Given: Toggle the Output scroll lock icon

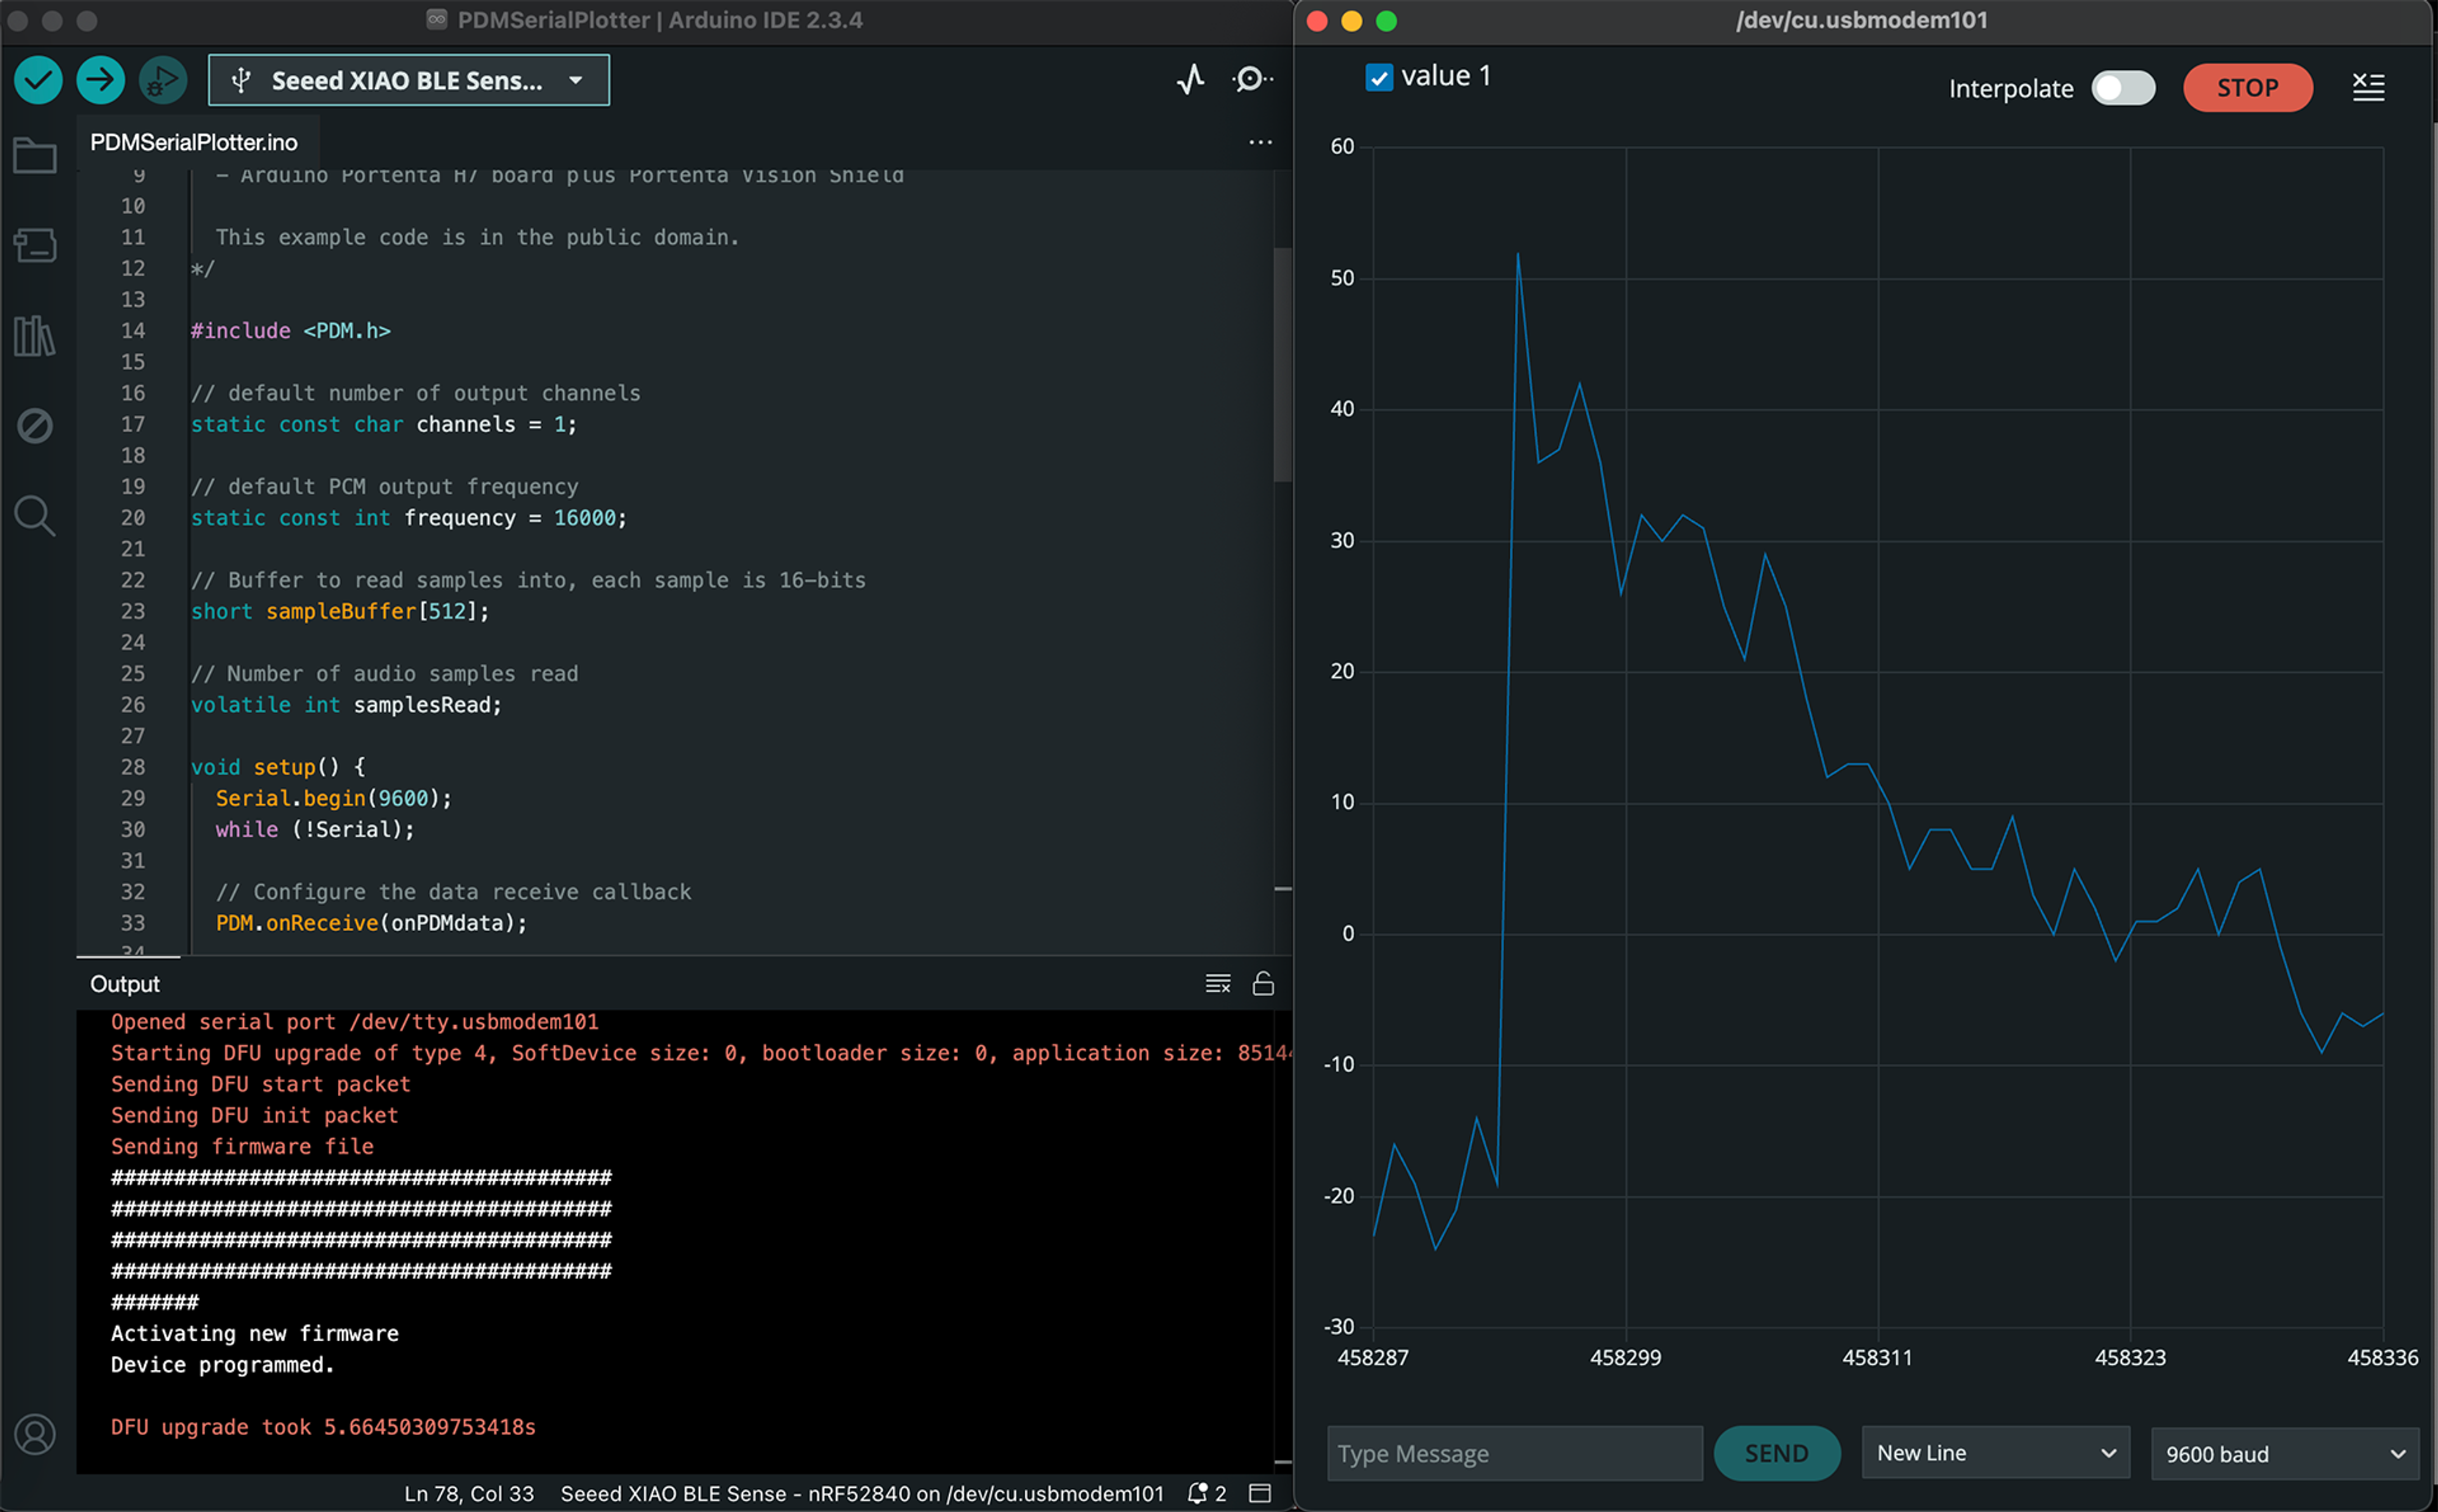Looking at the screenshot, I should click(1263, 984).
